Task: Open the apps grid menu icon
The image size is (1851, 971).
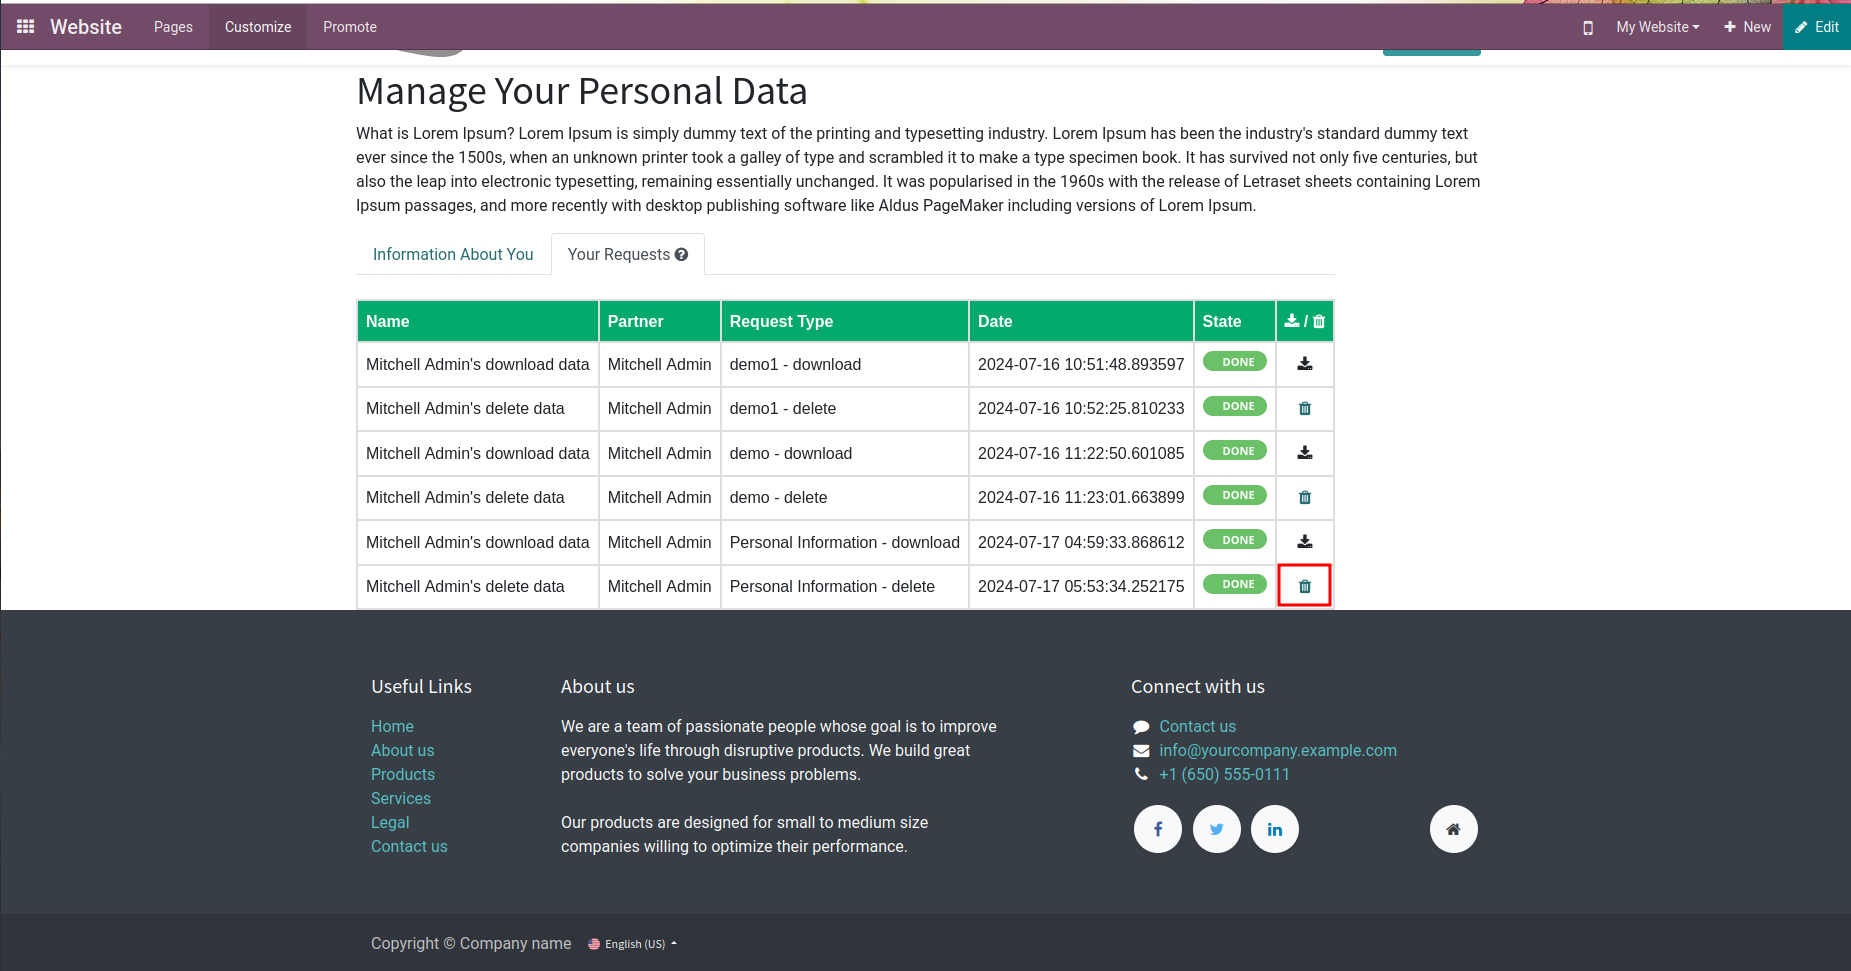Action: 26,27
